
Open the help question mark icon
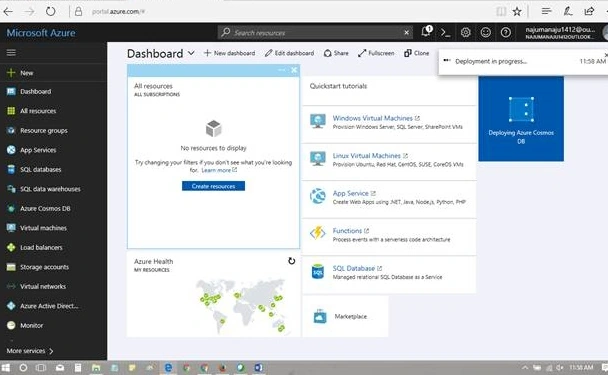[506, 33]
